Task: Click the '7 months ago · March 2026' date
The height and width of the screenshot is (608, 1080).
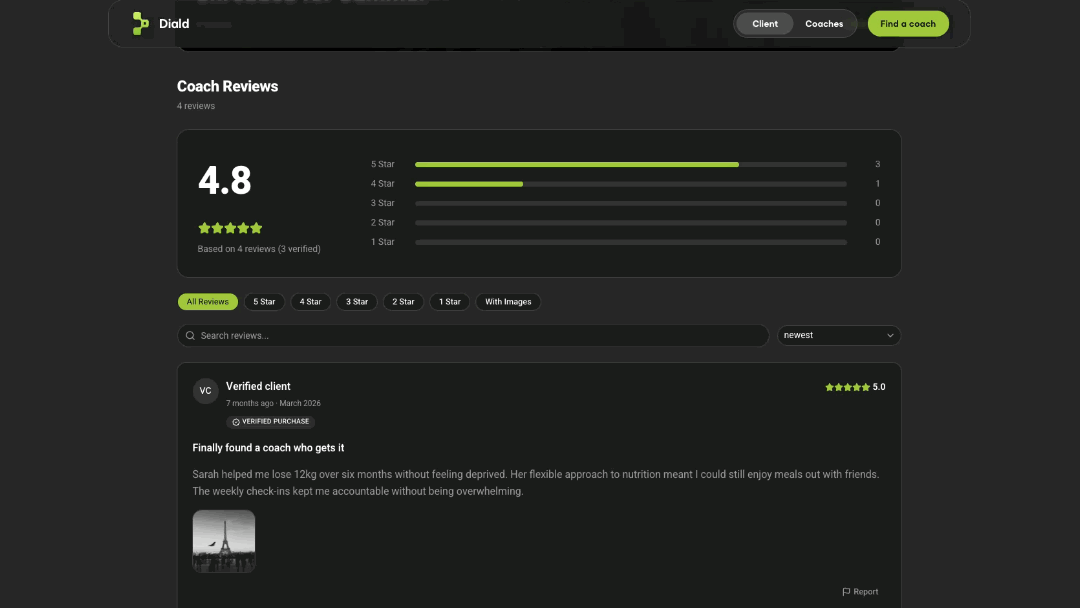Action: coord(273,403)
